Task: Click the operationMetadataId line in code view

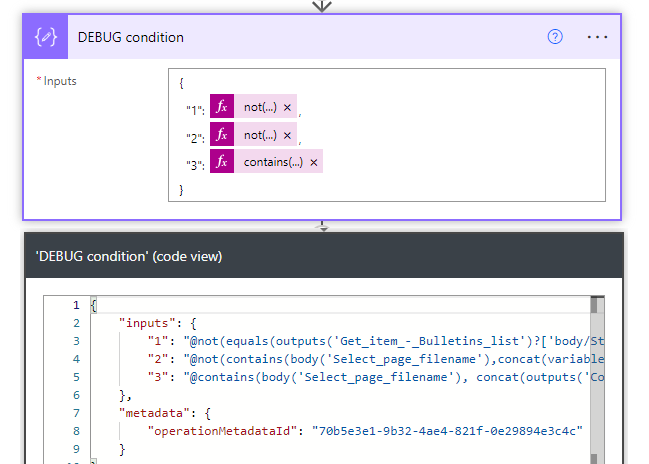Action: pyautogui.click(x=364, y=431)
